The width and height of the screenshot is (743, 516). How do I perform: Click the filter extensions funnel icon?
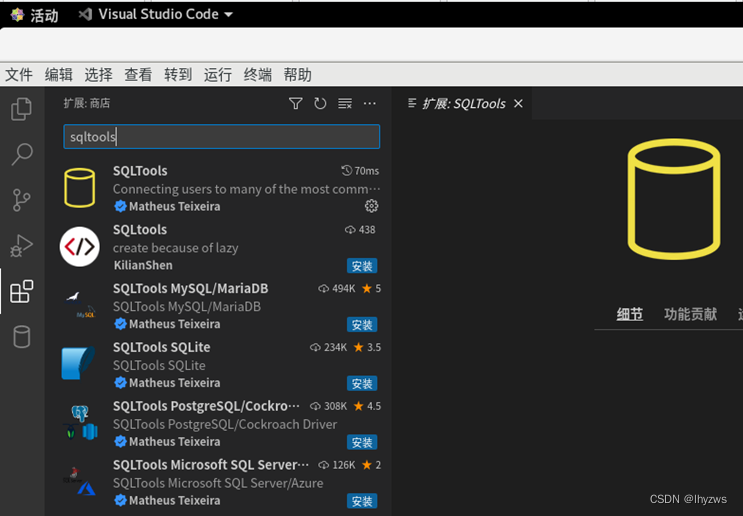296,103
